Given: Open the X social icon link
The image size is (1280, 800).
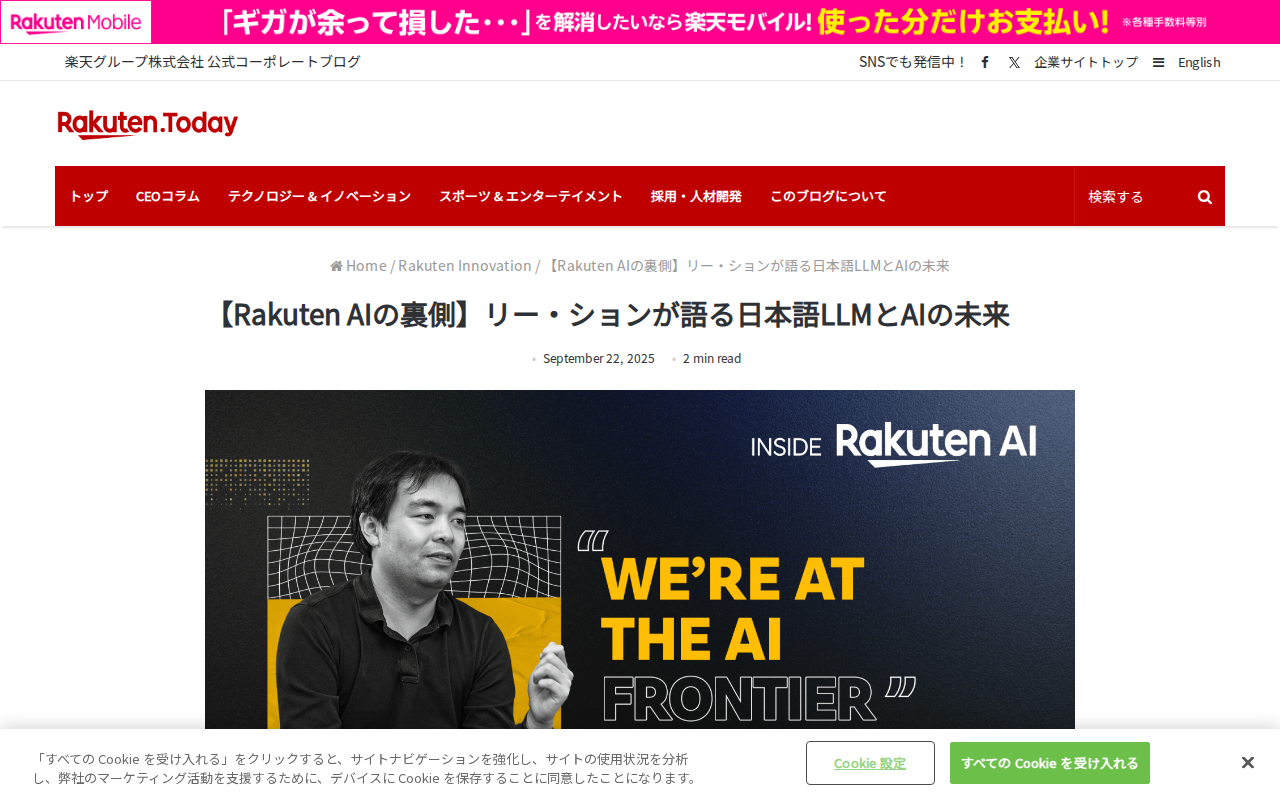Looking at the screenshot, I should coord(1014,62).
